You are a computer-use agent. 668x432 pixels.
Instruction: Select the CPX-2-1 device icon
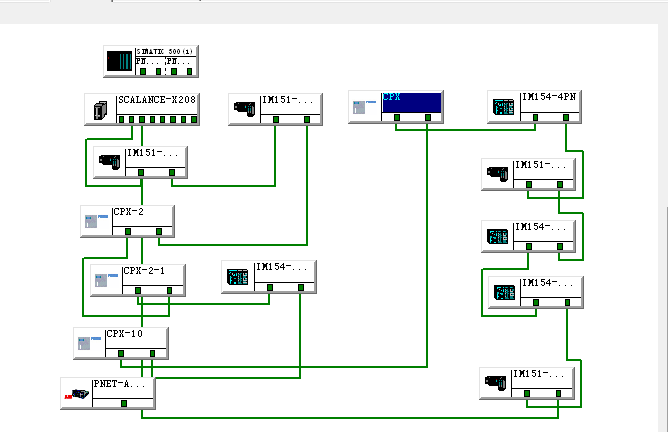(x=106, y=280)
